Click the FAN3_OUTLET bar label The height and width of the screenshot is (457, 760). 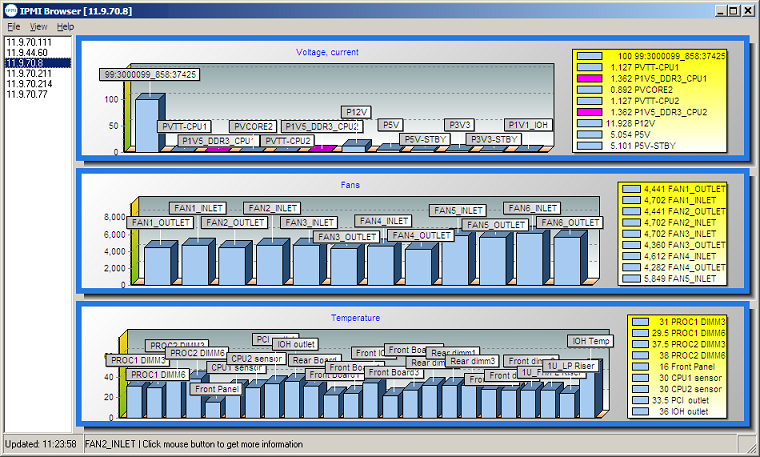click(347, 236)
